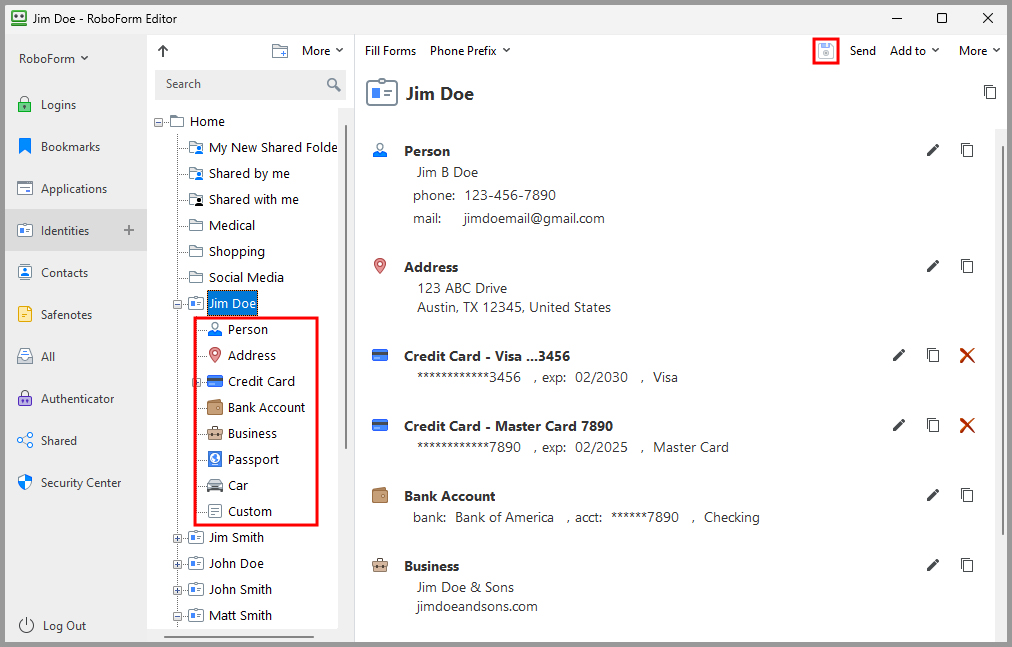
Task: Click the tree panel vertical scrollbar
Action: [x=346, y=287]
